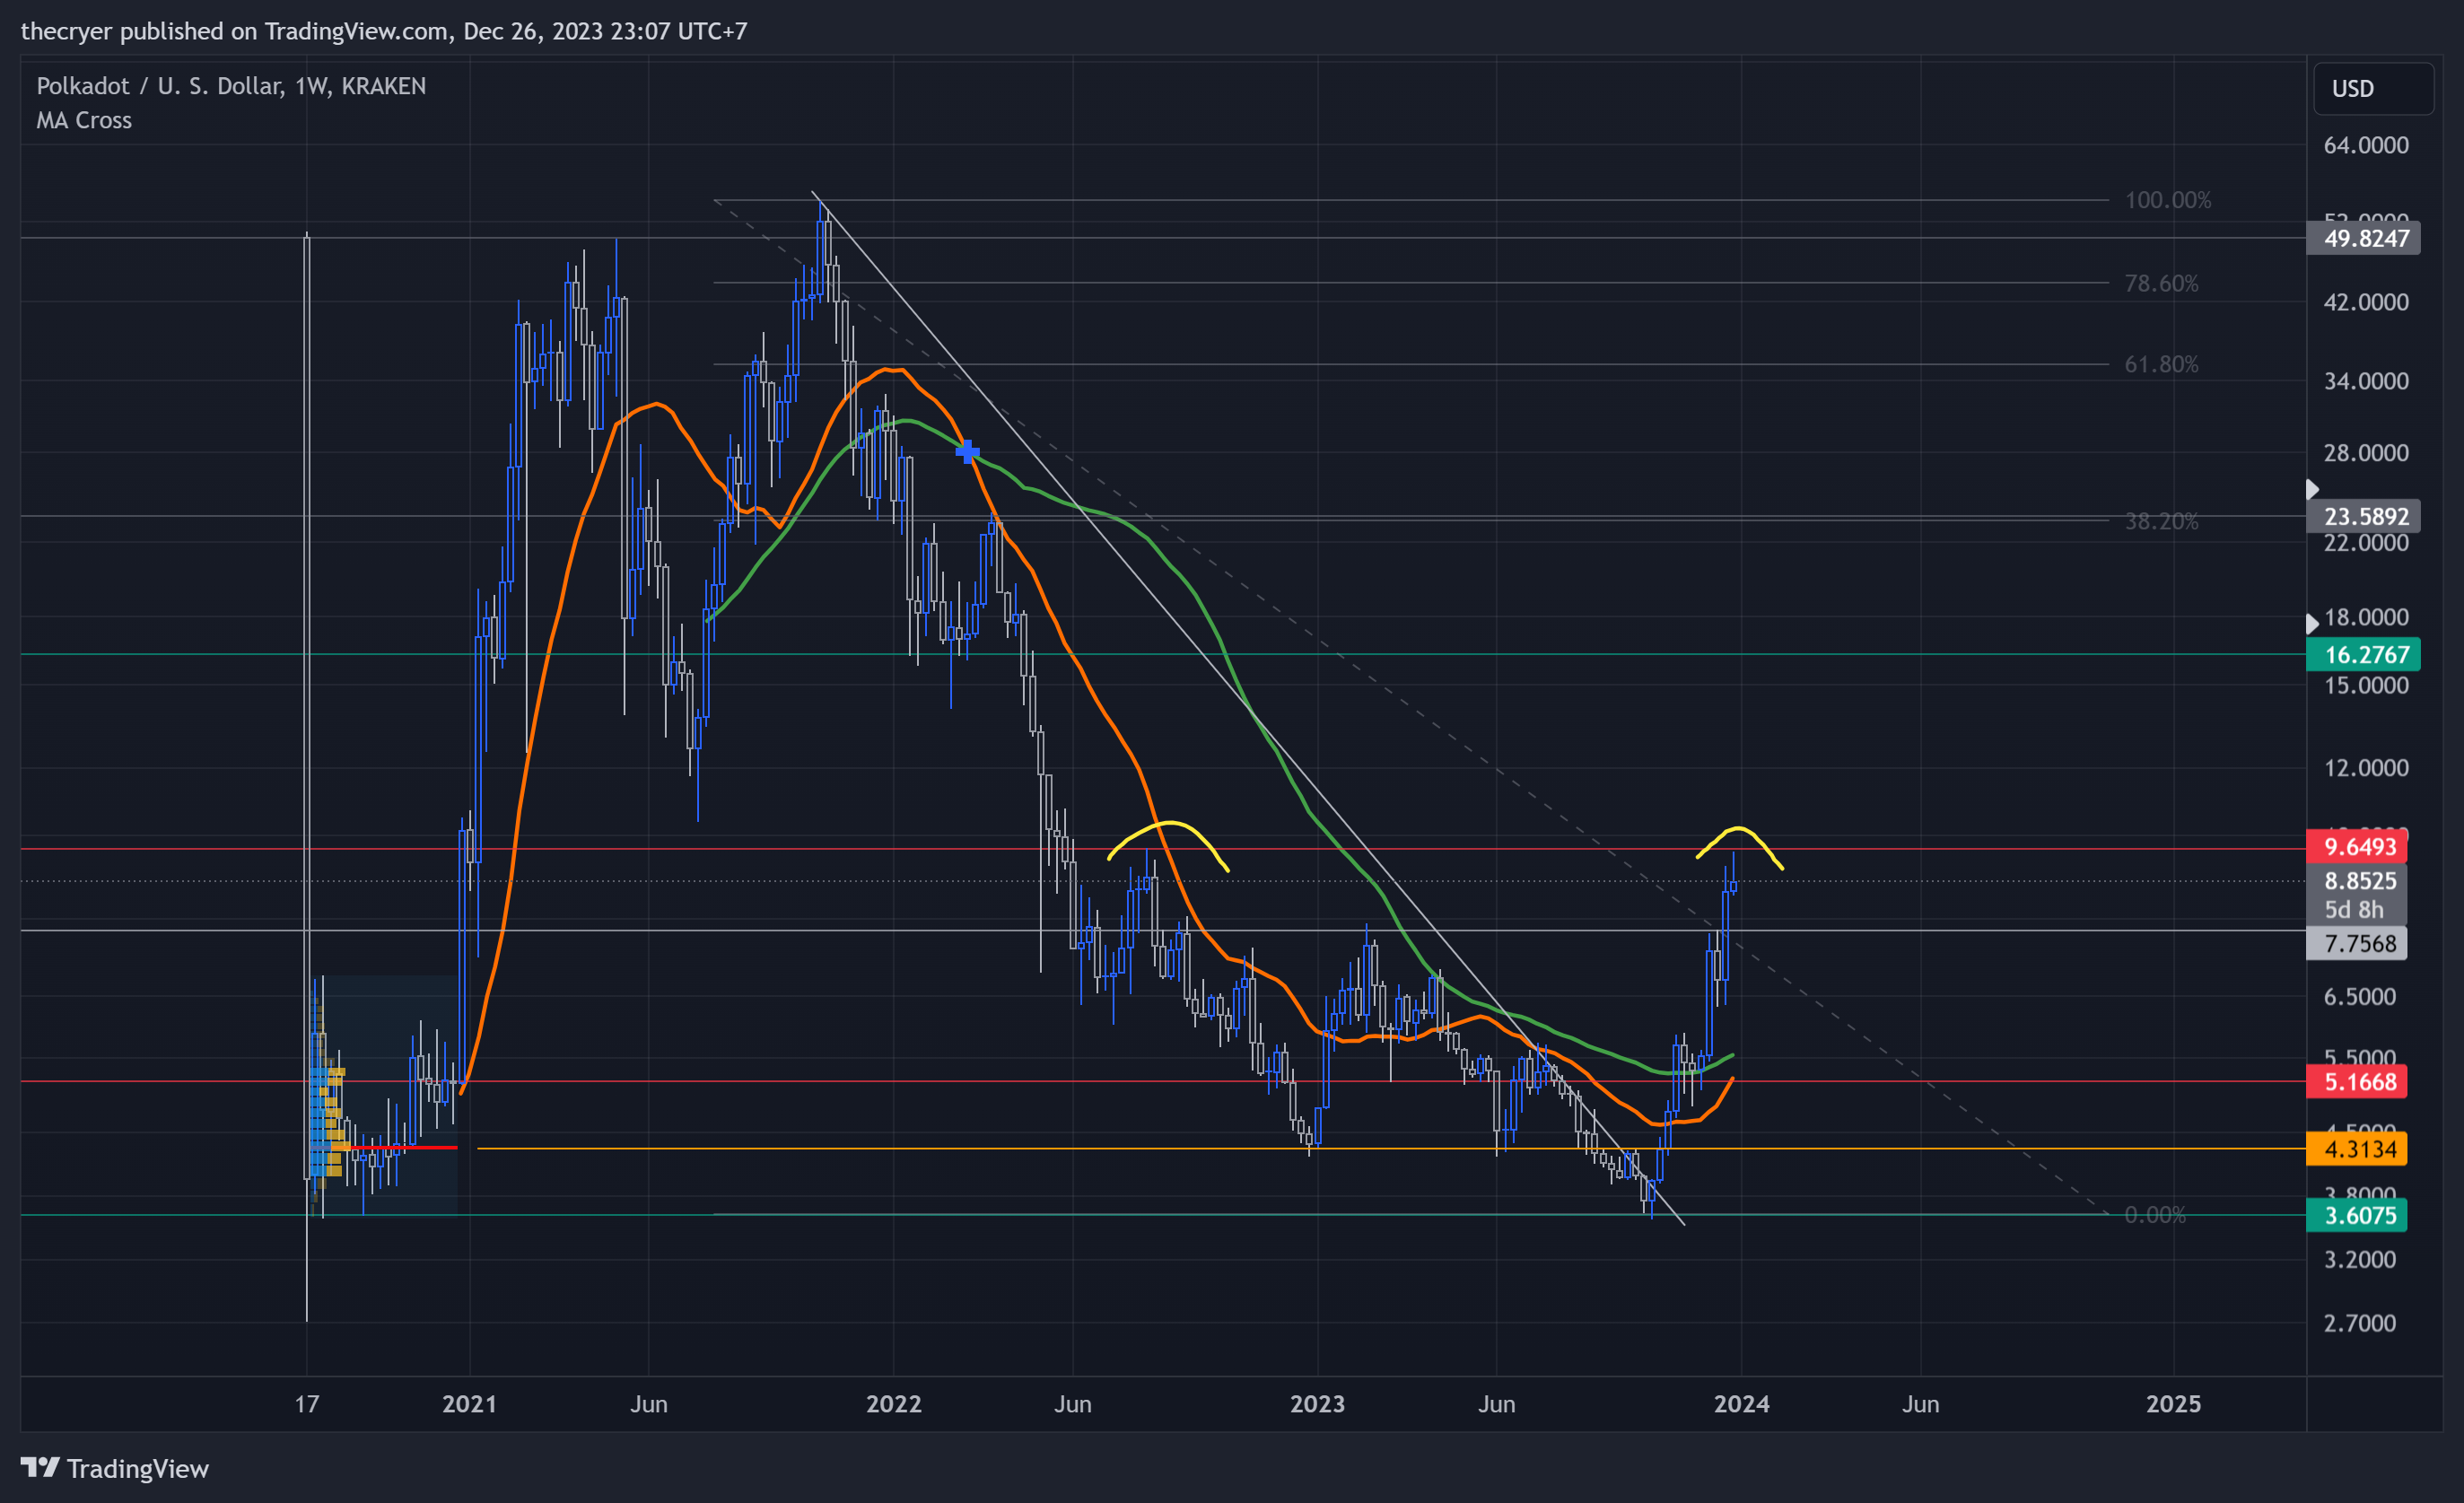The image size is (2464, 1503).
Task: Click the 28.0000 price scale value
Action: pos(2366,453)
